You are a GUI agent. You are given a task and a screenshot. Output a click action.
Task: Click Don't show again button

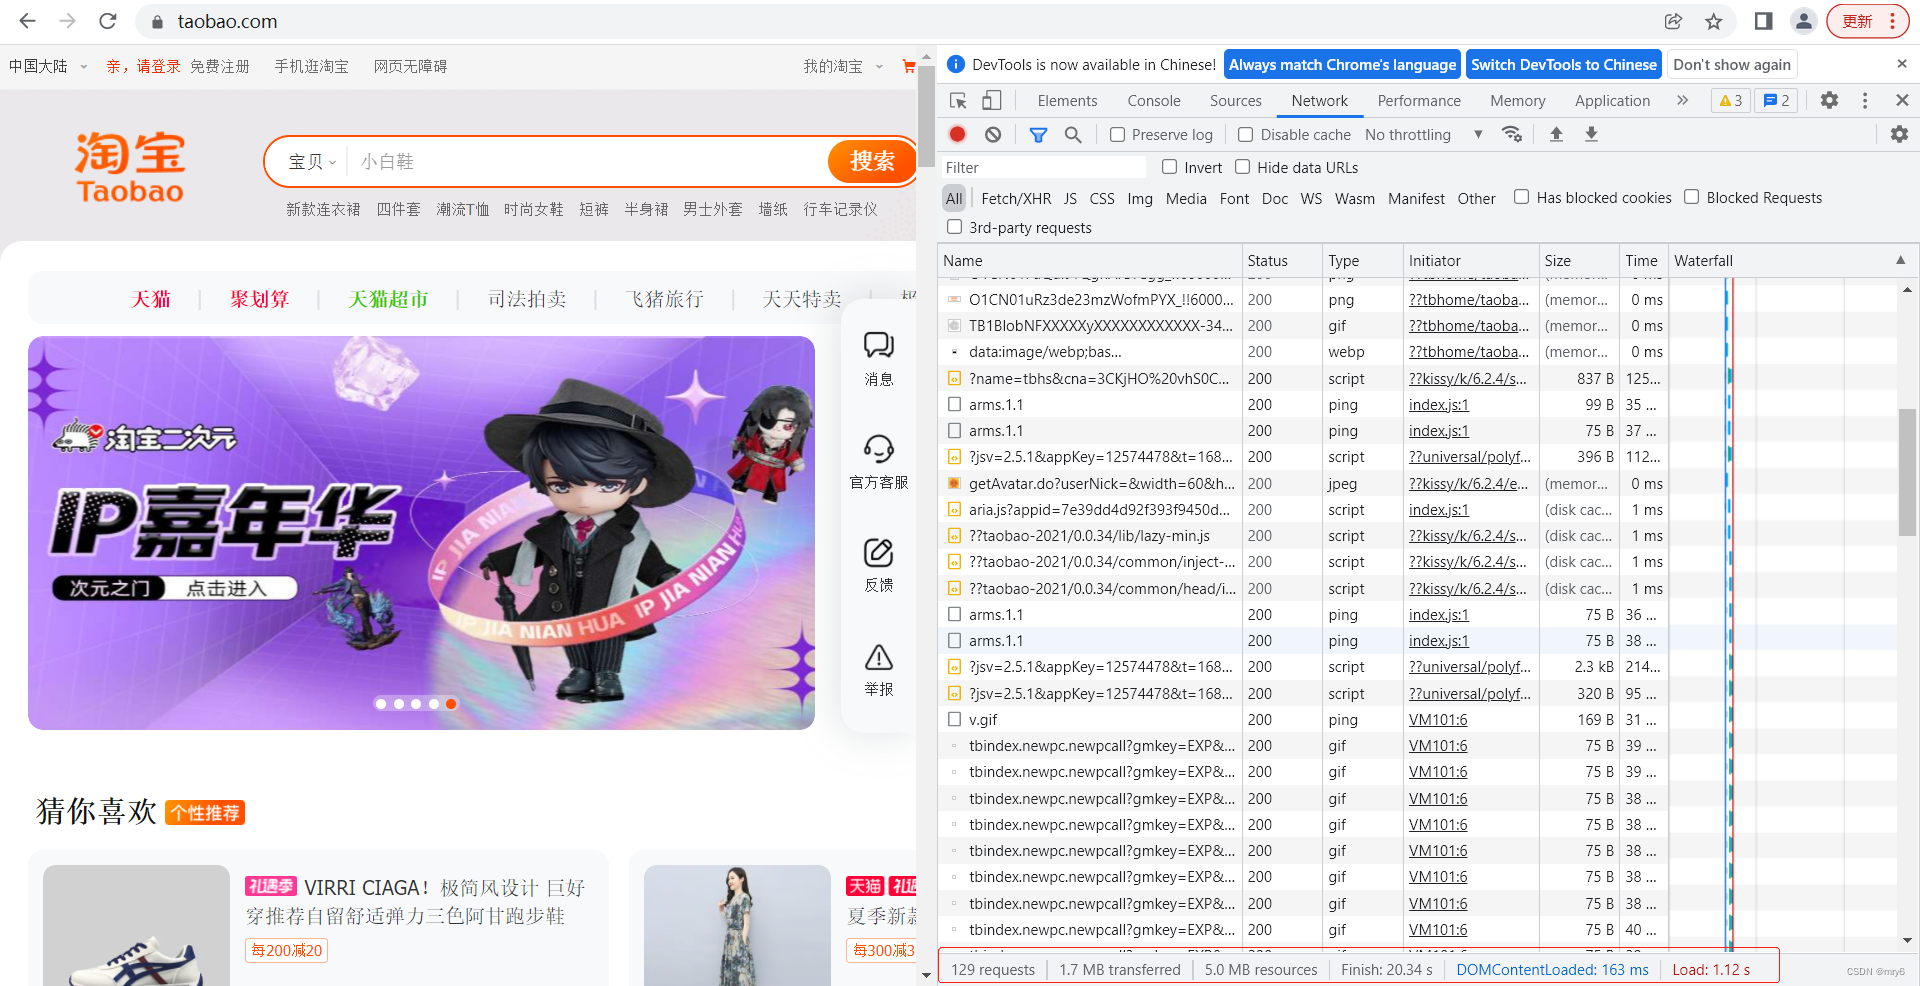coord(1732,64)
